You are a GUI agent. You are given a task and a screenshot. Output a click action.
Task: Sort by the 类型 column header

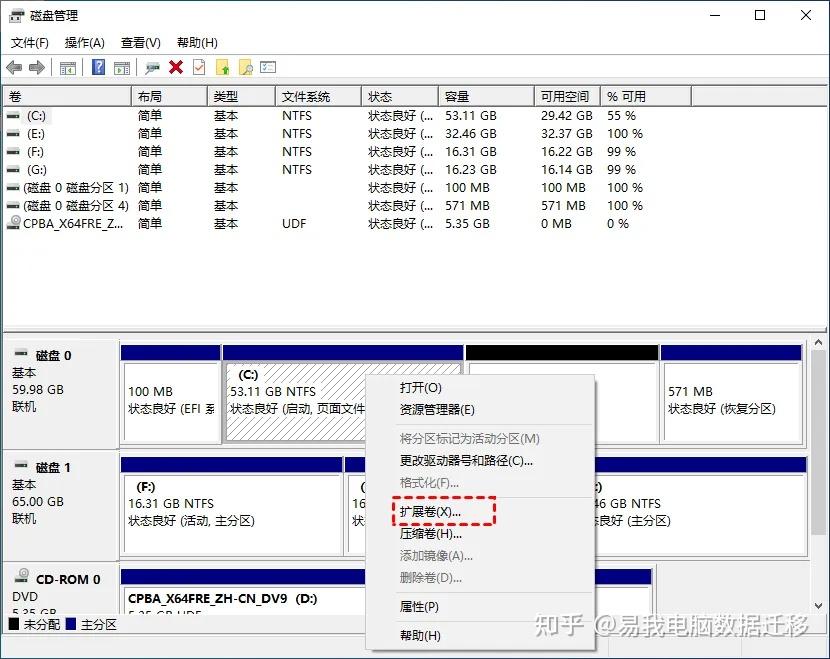click(241, 96)
